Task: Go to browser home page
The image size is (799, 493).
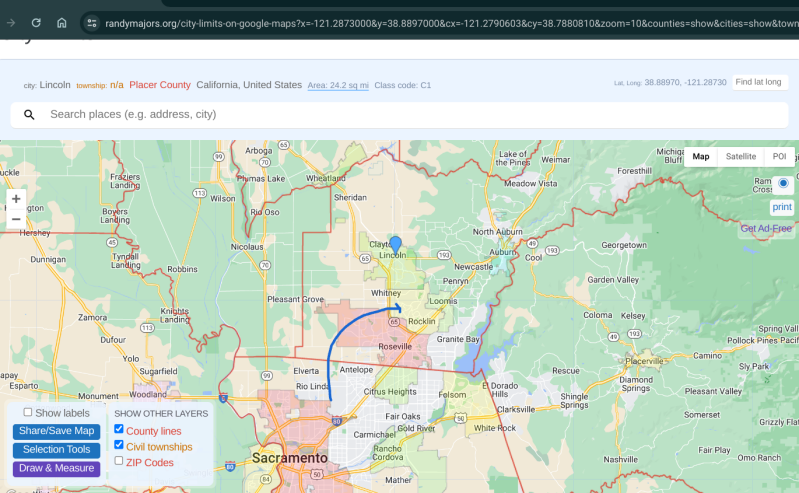Action: point(62,23)
